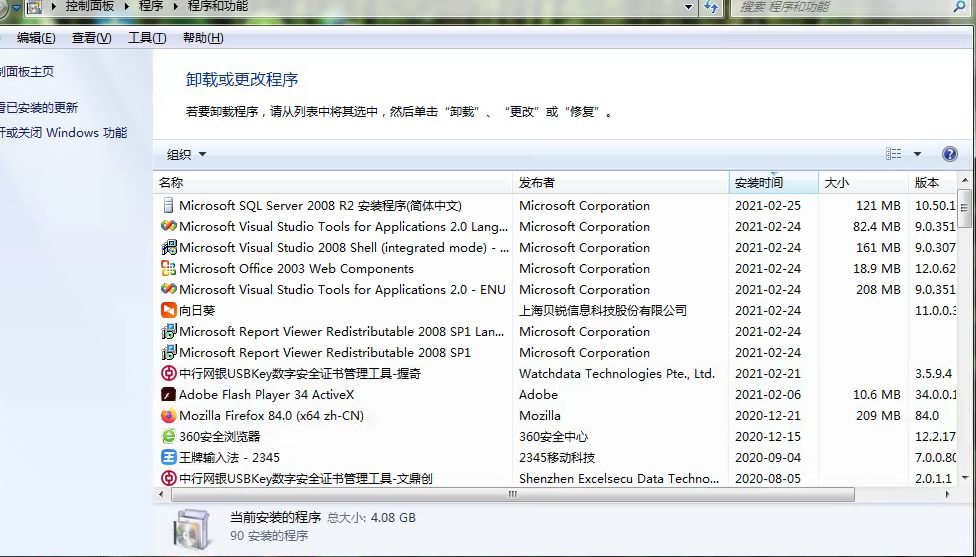
Task: Click the installed programs box icon in details pane
Action: coord(192,528)
